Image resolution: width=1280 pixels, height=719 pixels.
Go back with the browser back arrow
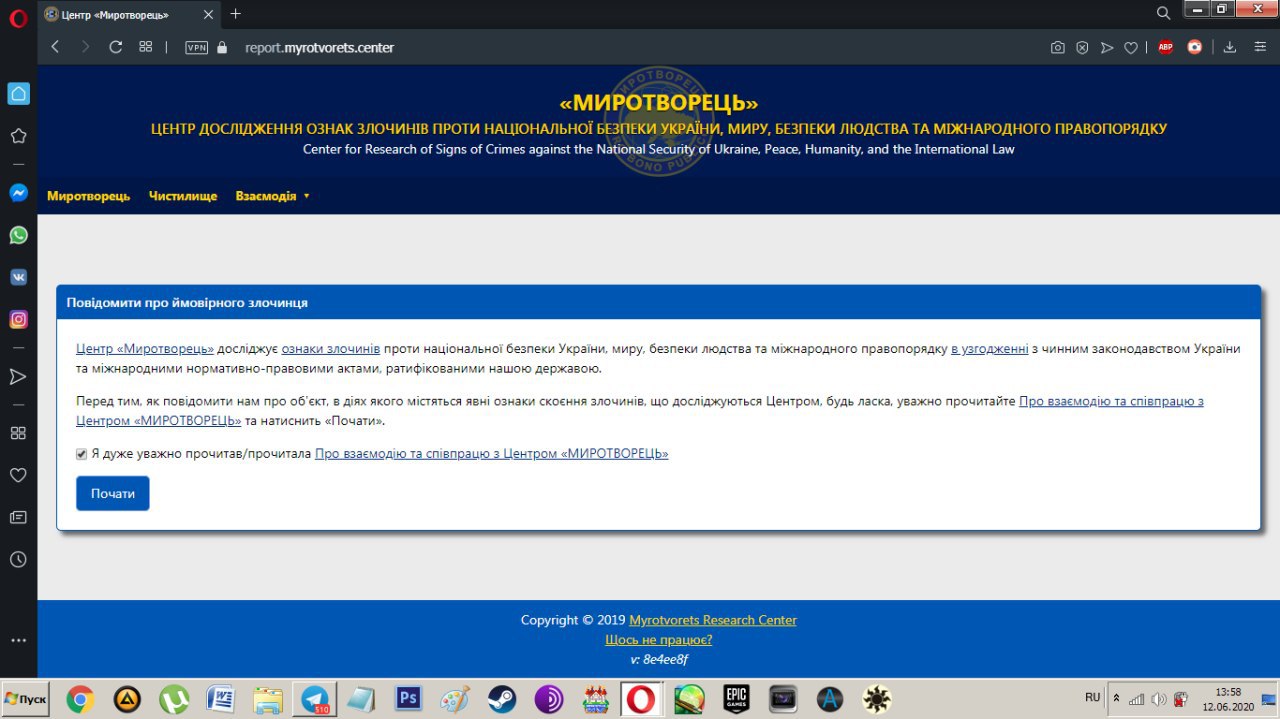coord(56,47)
